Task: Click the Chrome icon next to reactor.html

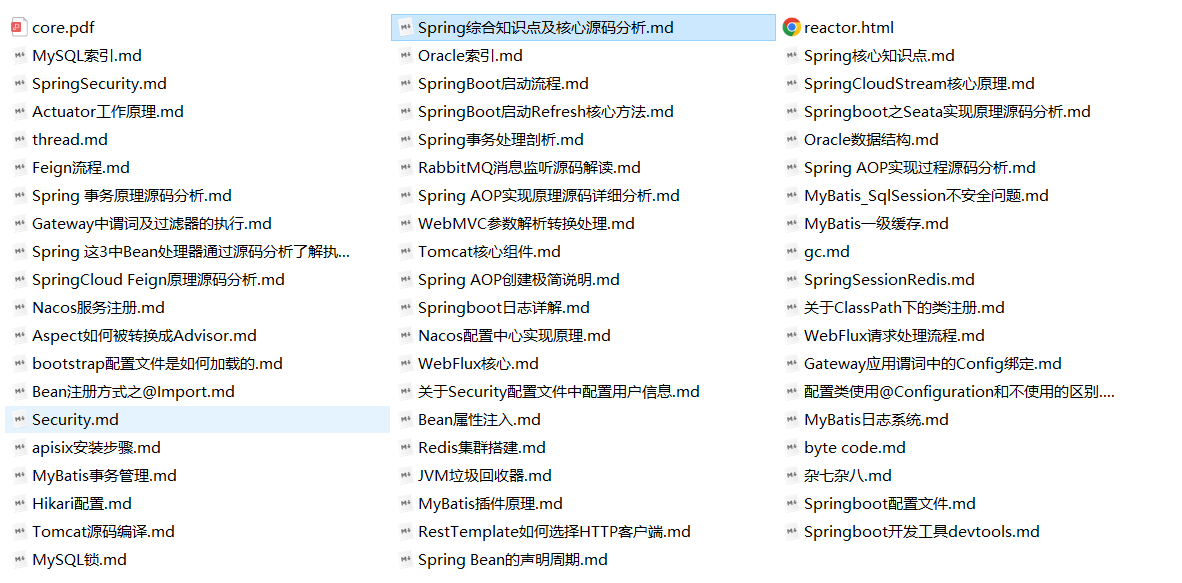Action: pyautogui.click(x=790, y=27)
